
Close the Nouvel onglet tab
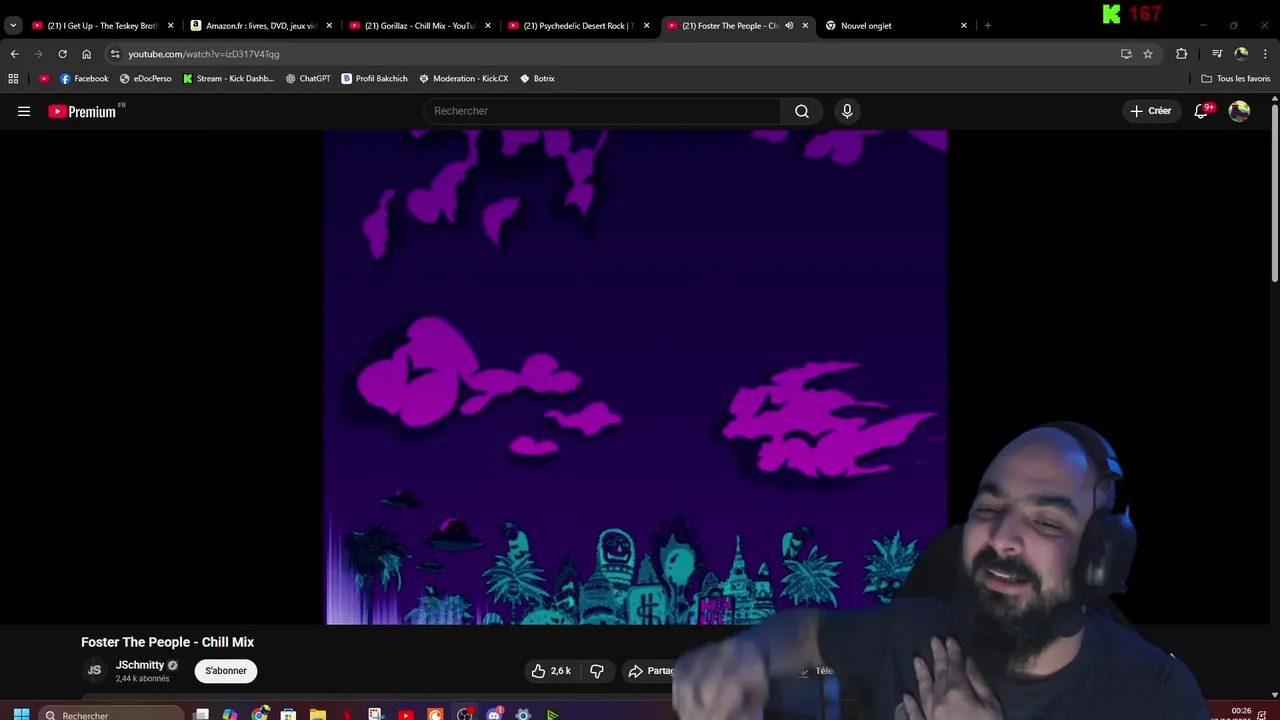tap(964, 26)
